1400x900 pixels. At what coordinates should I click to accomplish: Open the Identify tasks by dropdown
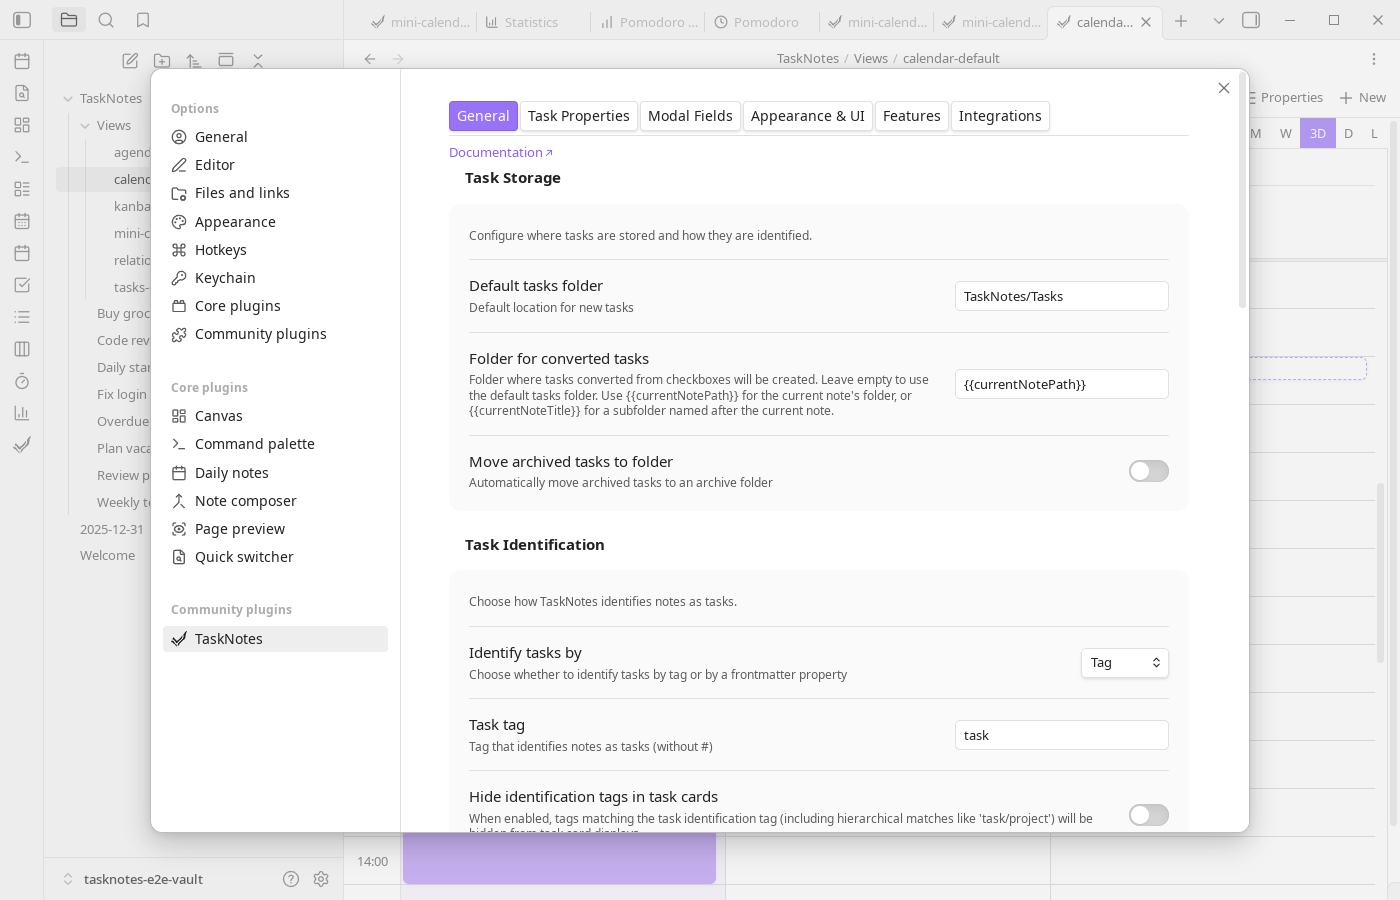click(1124, 662)
